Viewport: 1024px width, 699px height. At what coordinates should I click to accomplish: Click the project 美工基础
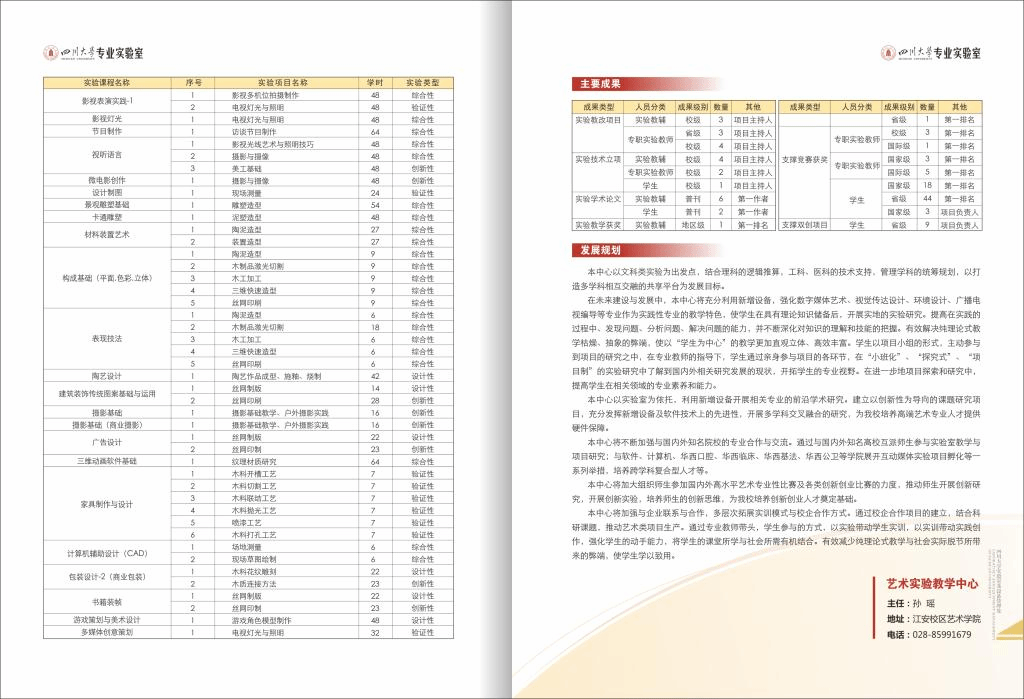tap(247, 169)
